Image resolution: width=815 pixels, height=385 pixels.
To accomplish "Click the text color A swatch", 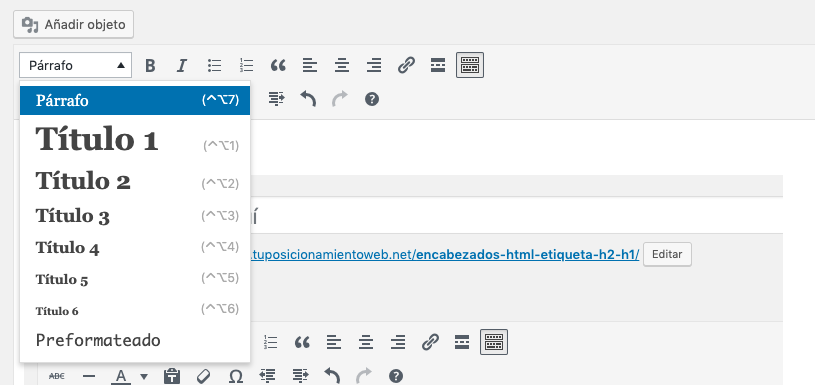I will [121, 376].
